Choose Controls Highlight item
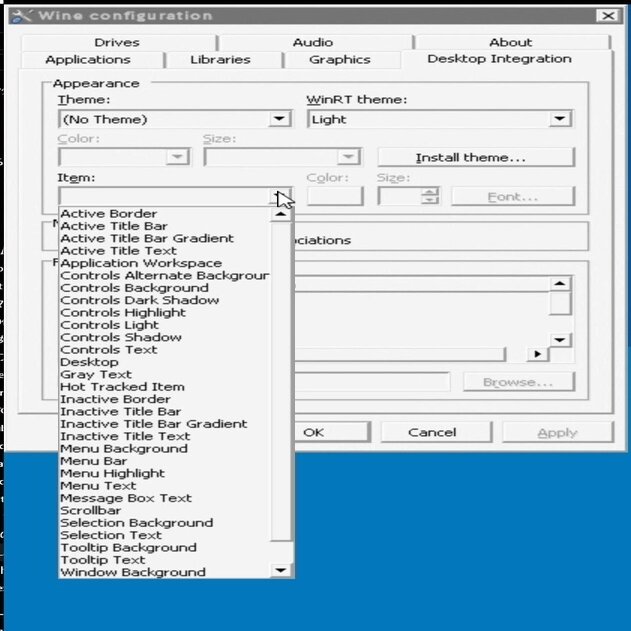 165,313
